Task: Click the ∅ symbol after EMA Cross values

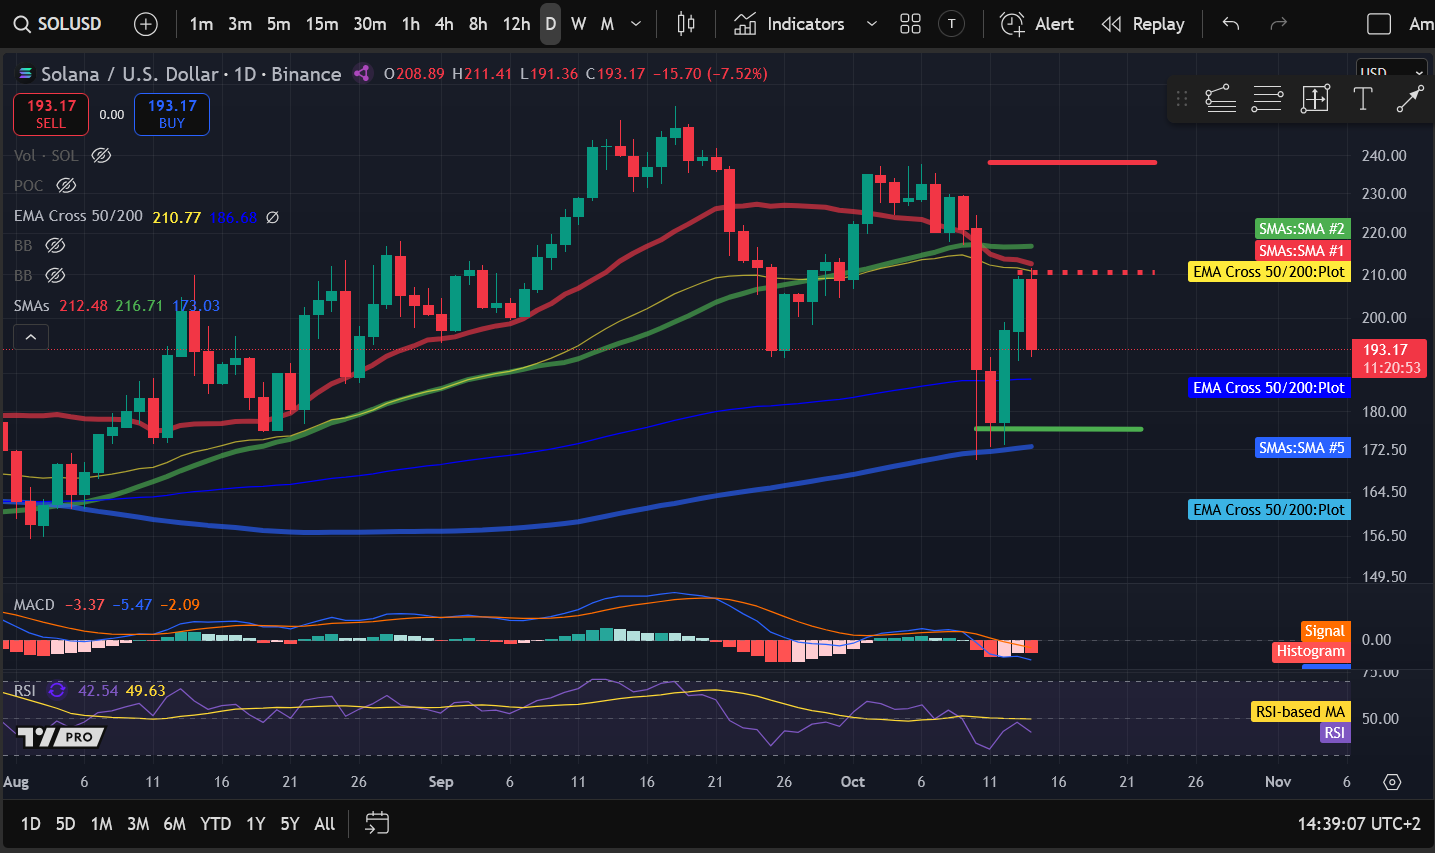Action: click(272, 217)
